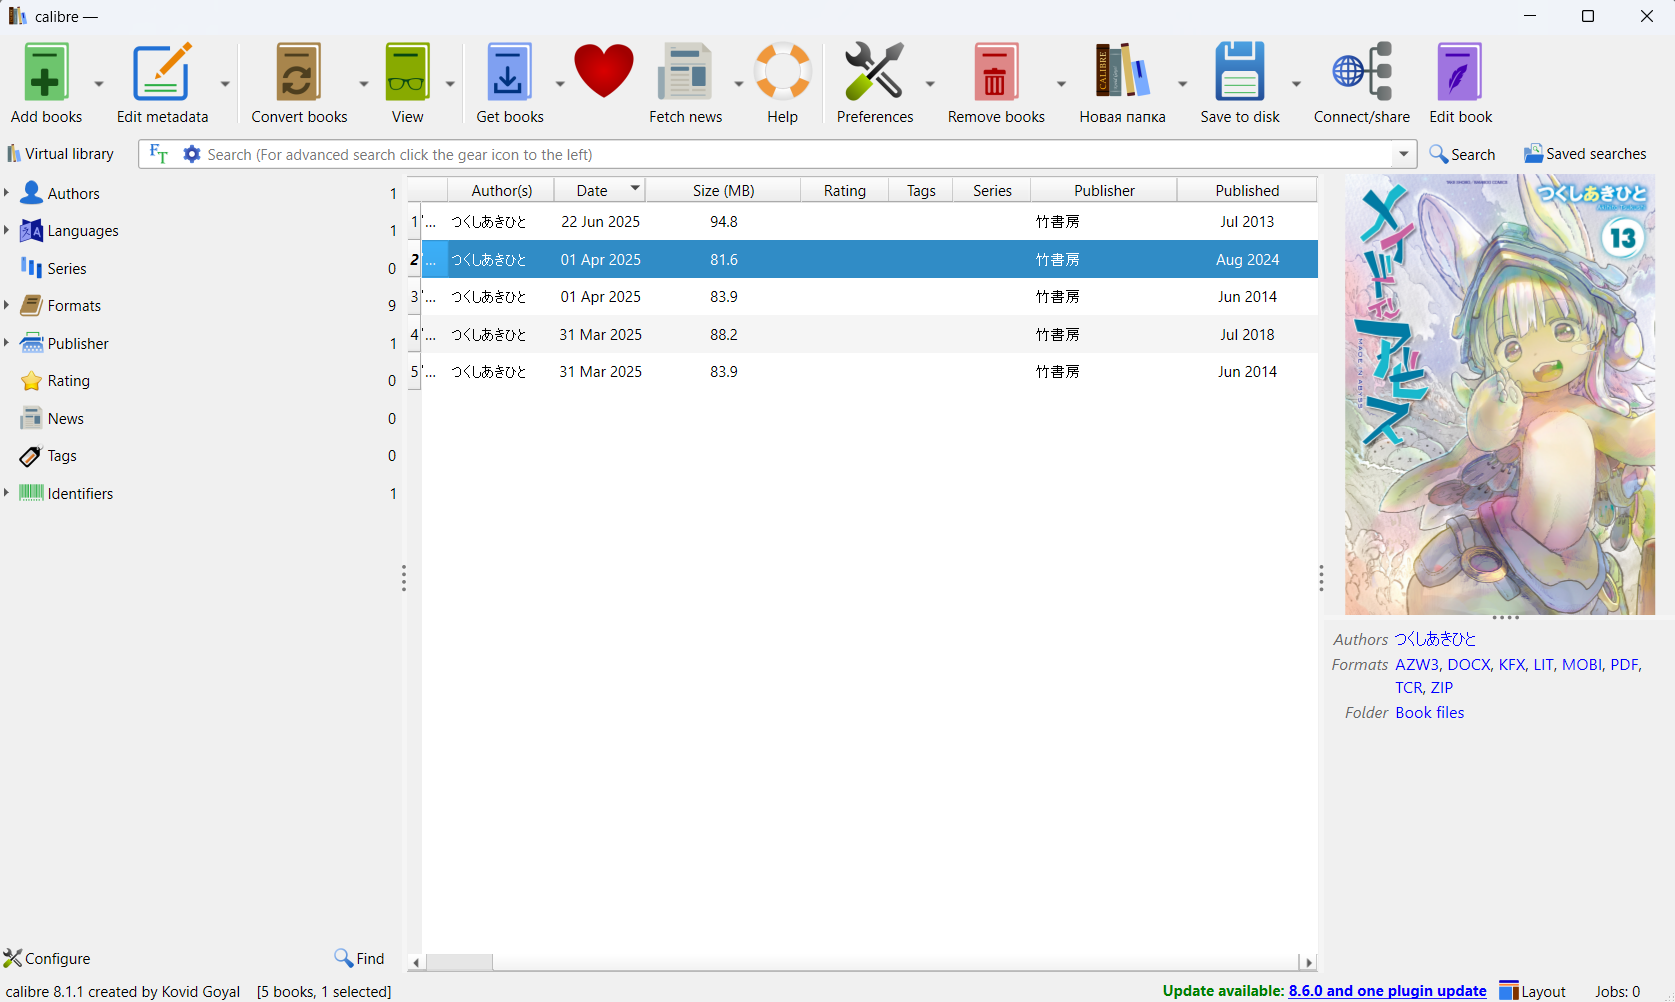This screenshot has height=1002, width=1675.
Task: Click the Configure button in tag browser
Action: pos(47,958)
